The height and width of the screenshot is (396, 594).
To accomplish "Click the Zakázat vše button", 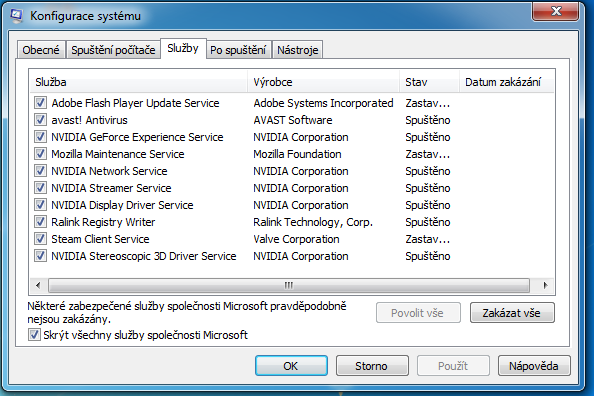I will (x=512, y=313).
